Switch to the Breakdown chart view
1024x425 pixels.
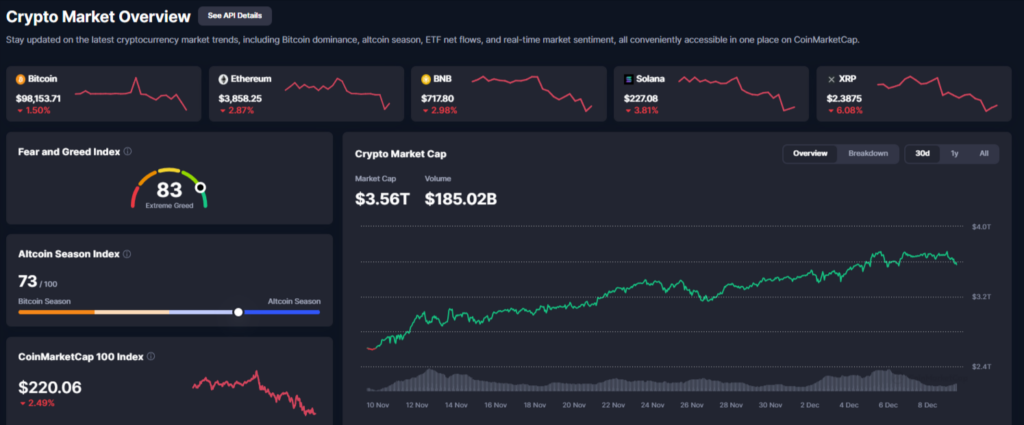[x=868, y=153]
